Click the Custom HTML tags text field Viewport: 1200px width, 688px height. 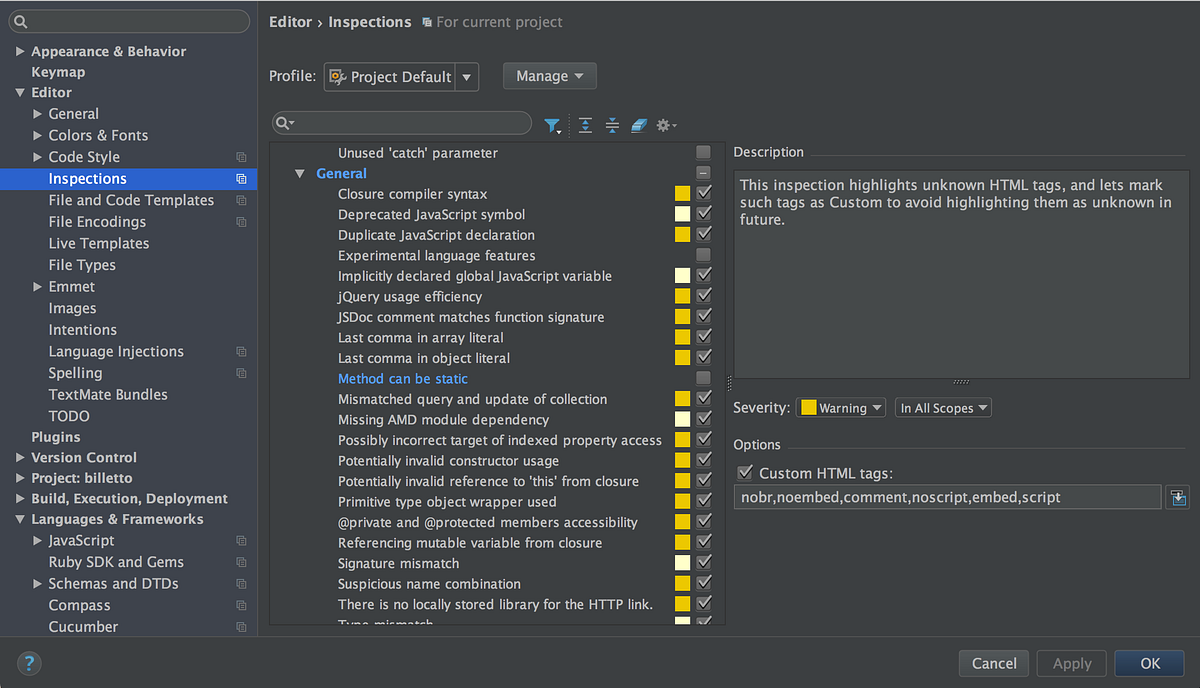[x=947, y=497]
